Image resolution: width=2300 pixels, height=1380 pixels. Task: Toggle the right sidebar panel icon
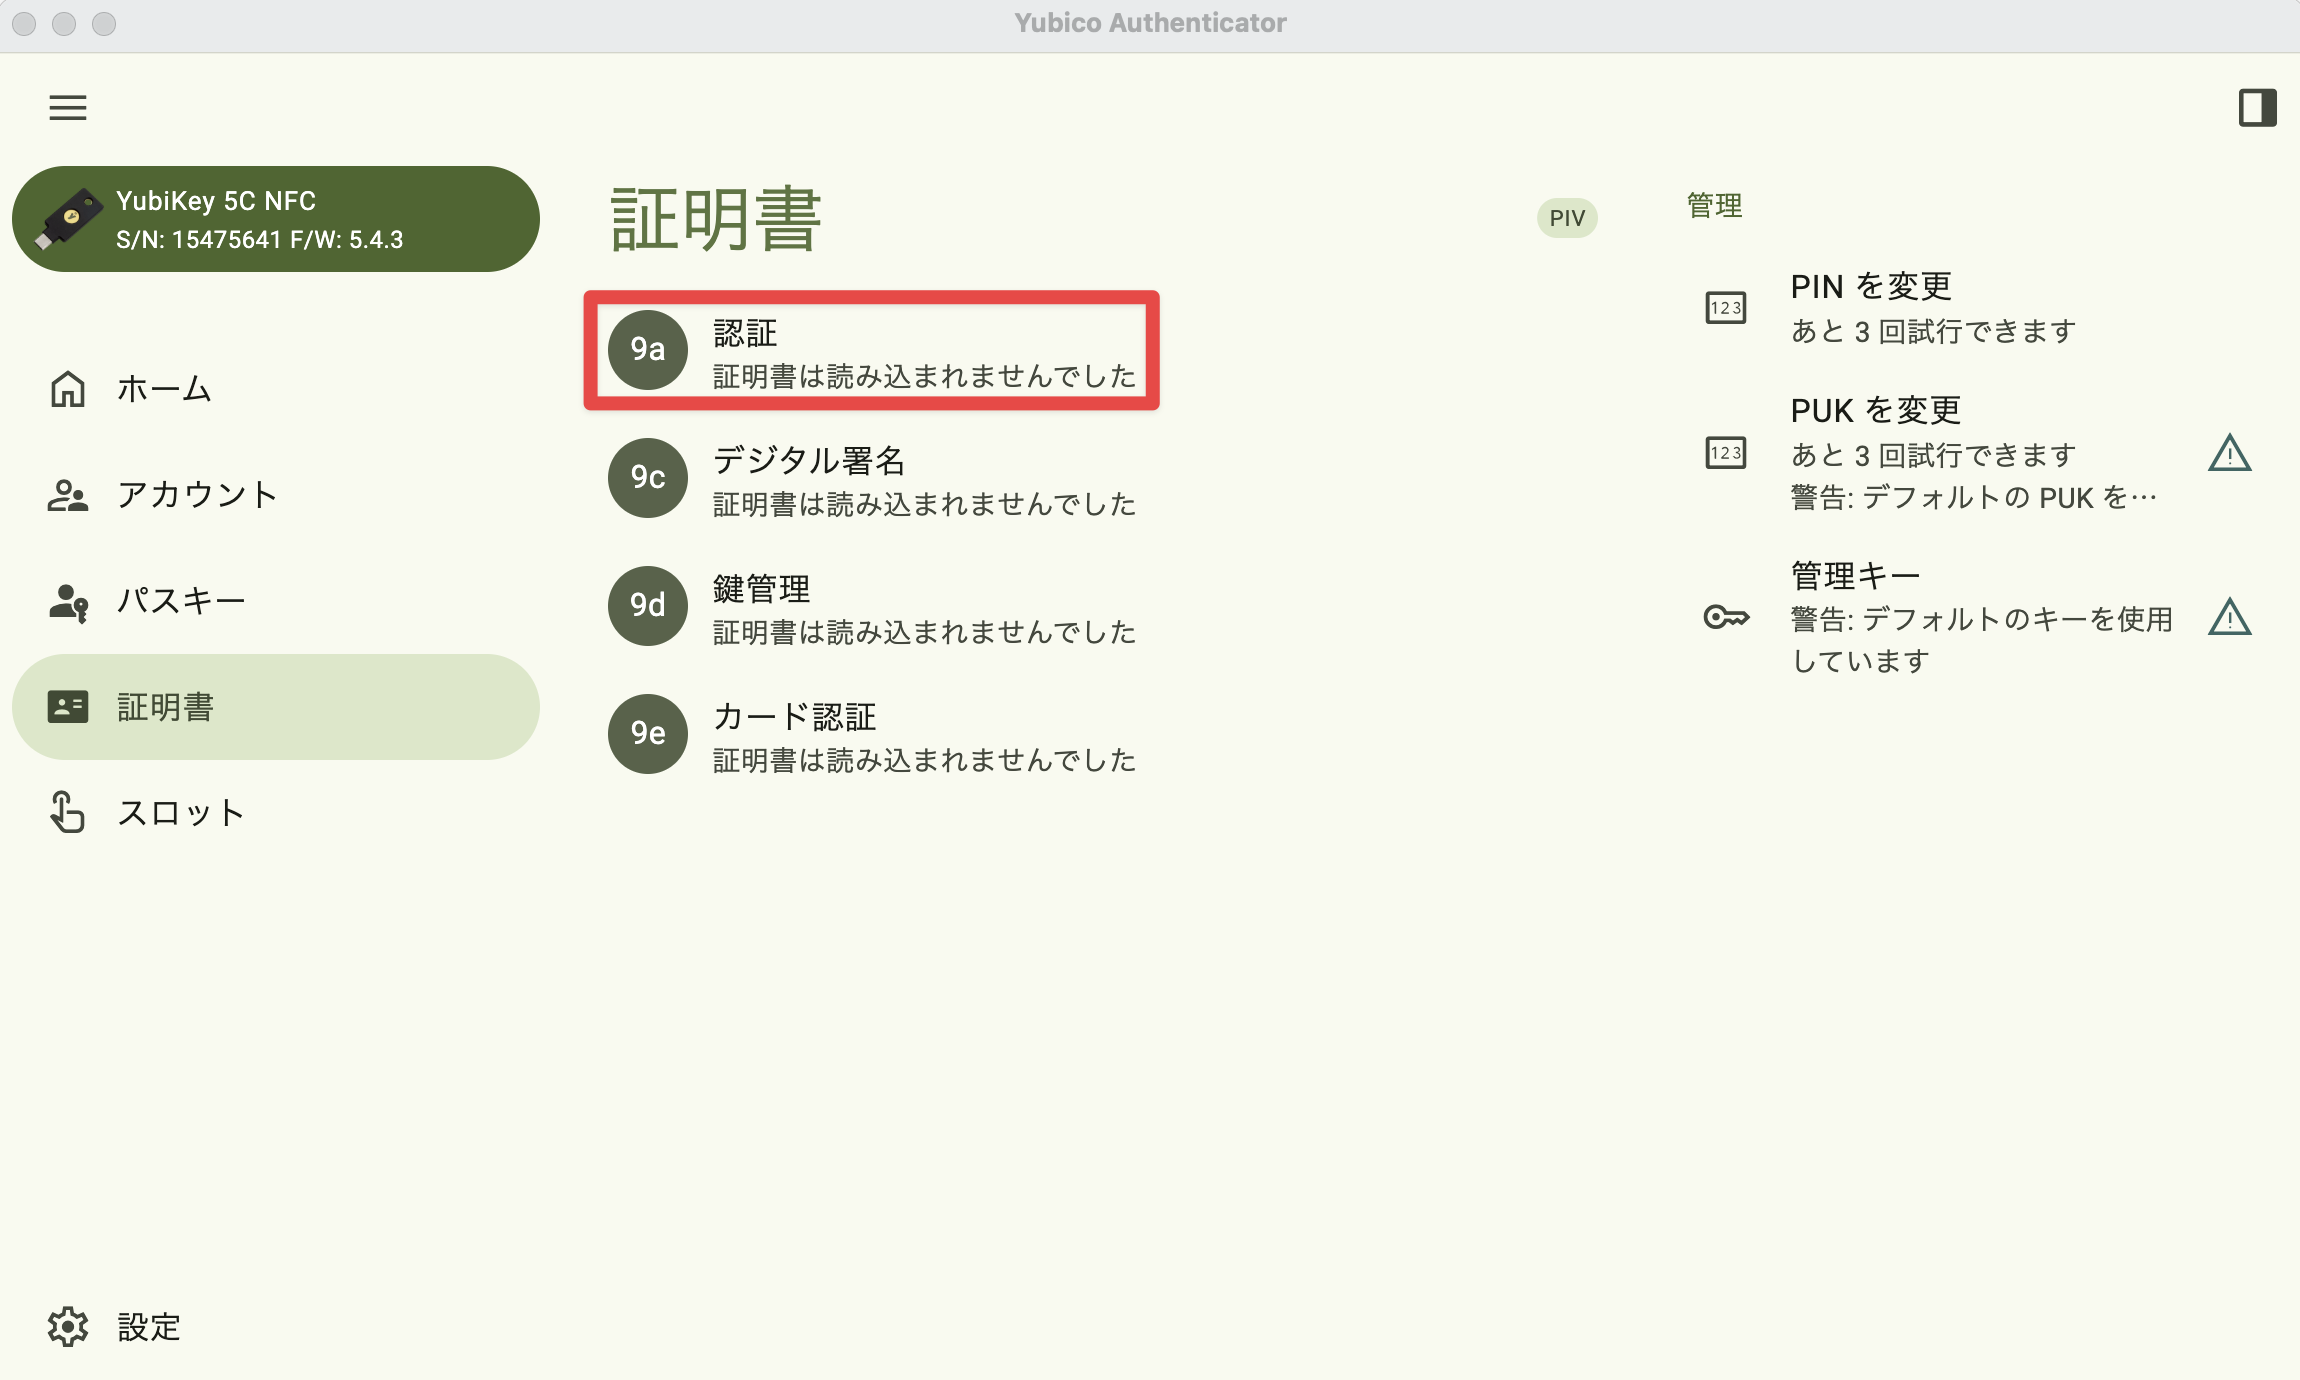2257,107
